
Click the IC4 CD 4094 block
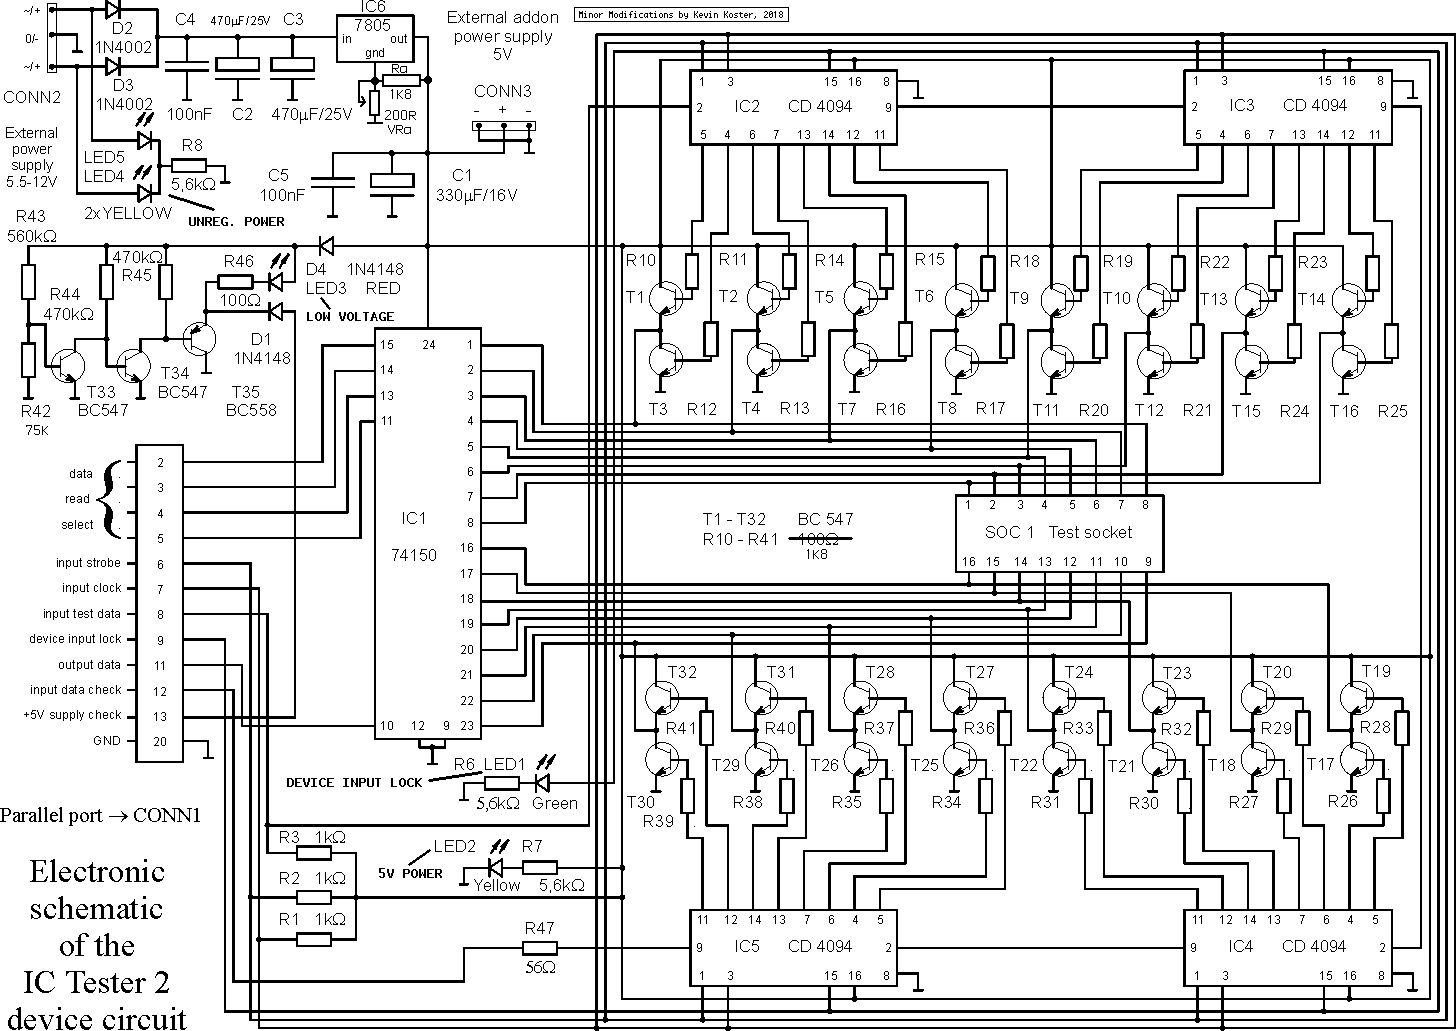tap(1287, 947)
